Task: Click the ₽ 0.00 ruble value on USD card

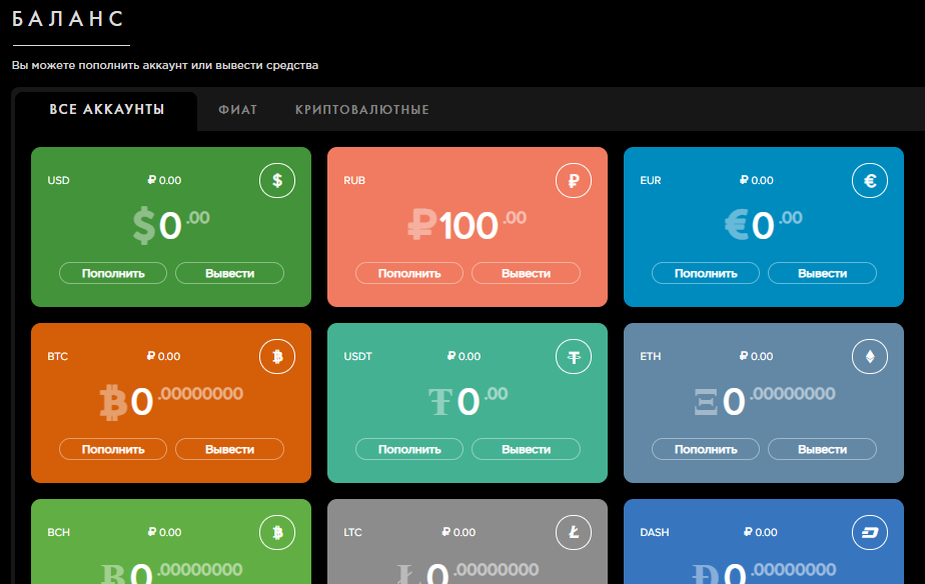Action: pyautogui.click(x=165, y=181)
